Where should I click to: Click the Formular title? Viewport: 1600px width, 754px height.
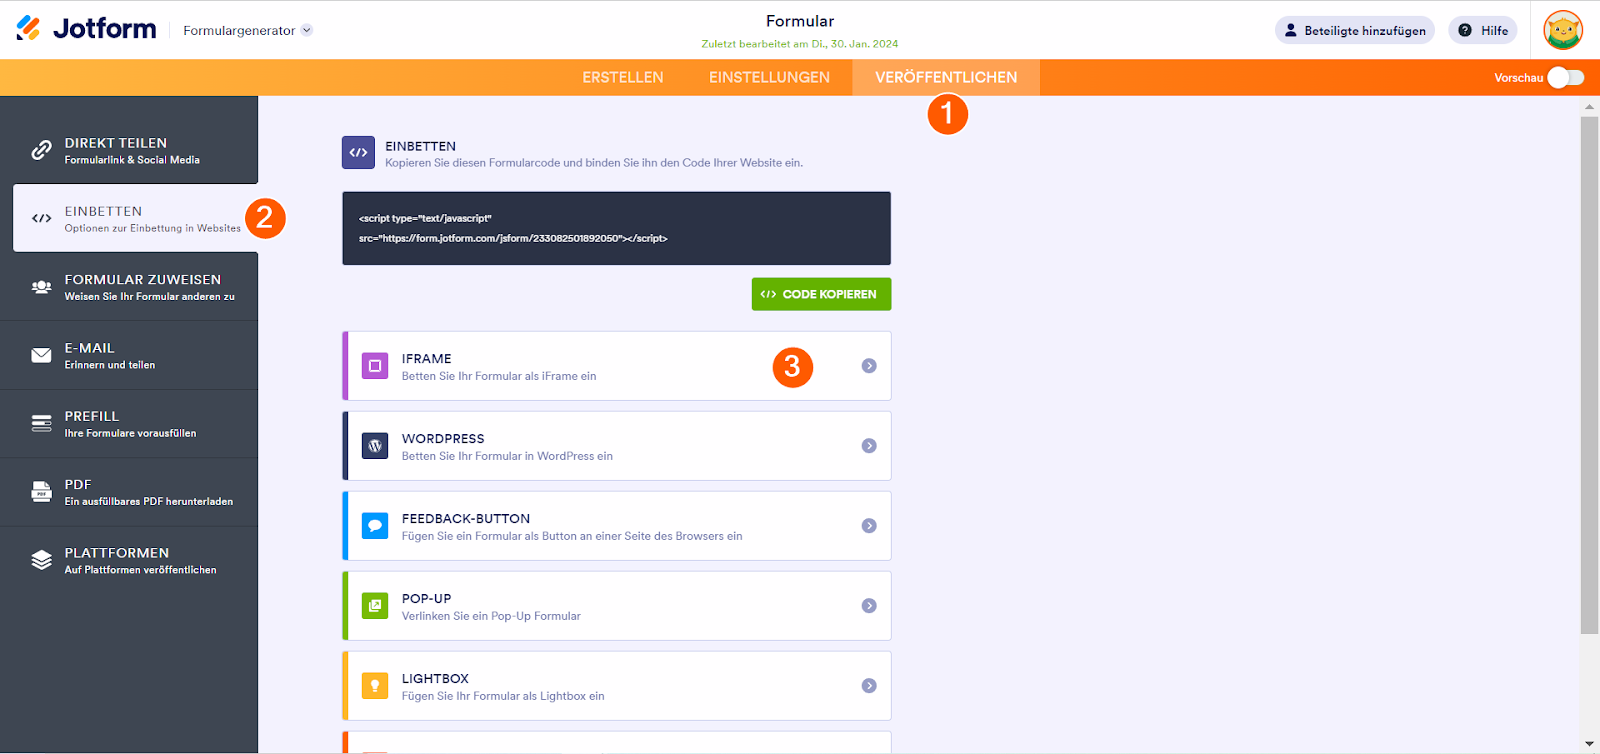[x=800, y=21]
